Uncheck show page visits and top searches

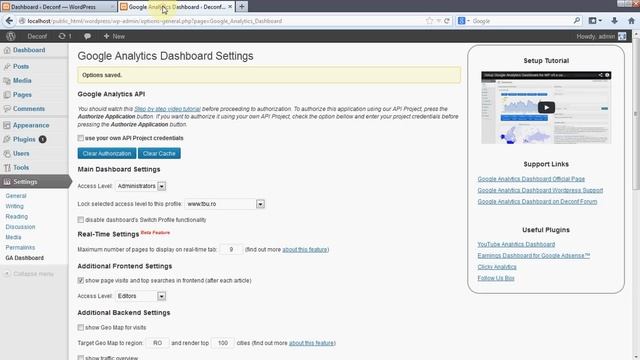pos(80,280)
